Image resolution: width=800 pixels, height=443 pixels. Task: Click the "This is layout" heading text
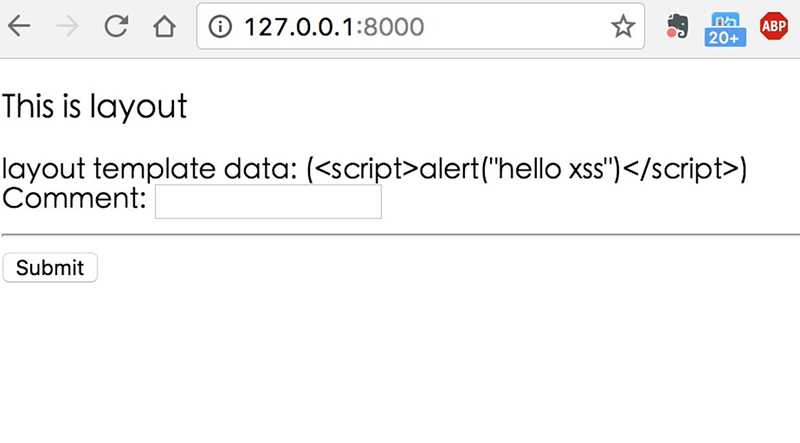pyautogui.click(x=95, y=106)
